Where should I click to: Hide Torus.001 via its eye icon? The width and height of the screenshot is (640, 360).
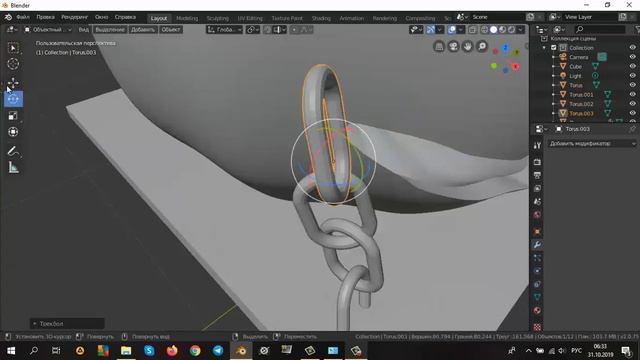(632, 95)
